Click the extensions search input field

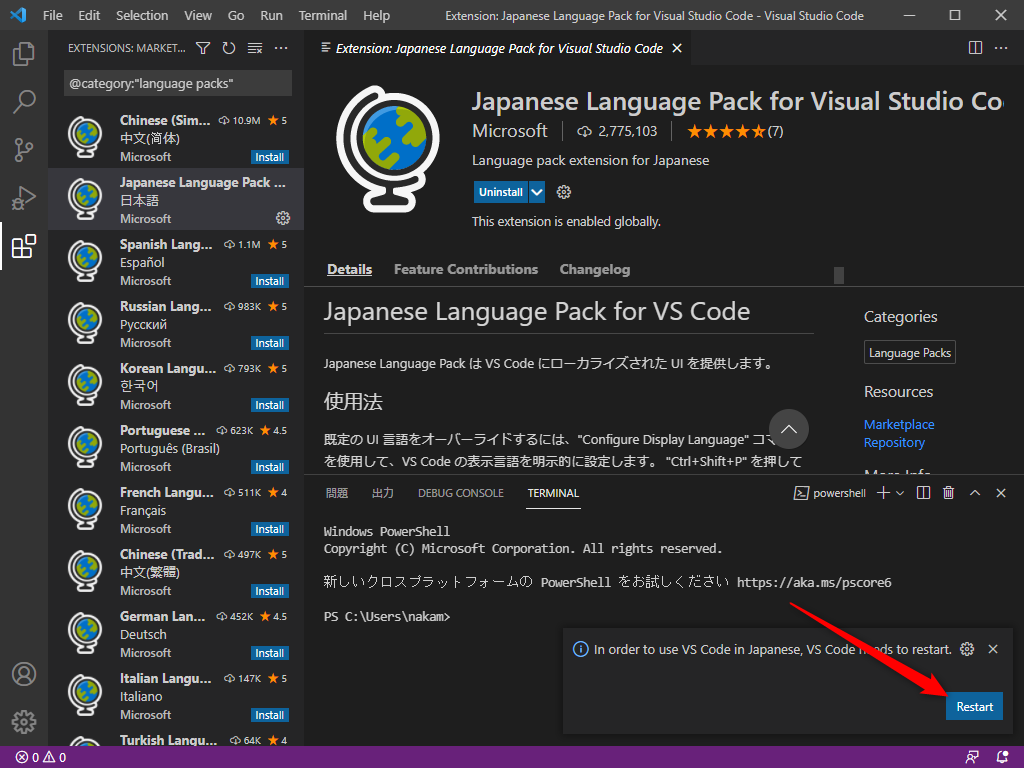click(178, 84)
